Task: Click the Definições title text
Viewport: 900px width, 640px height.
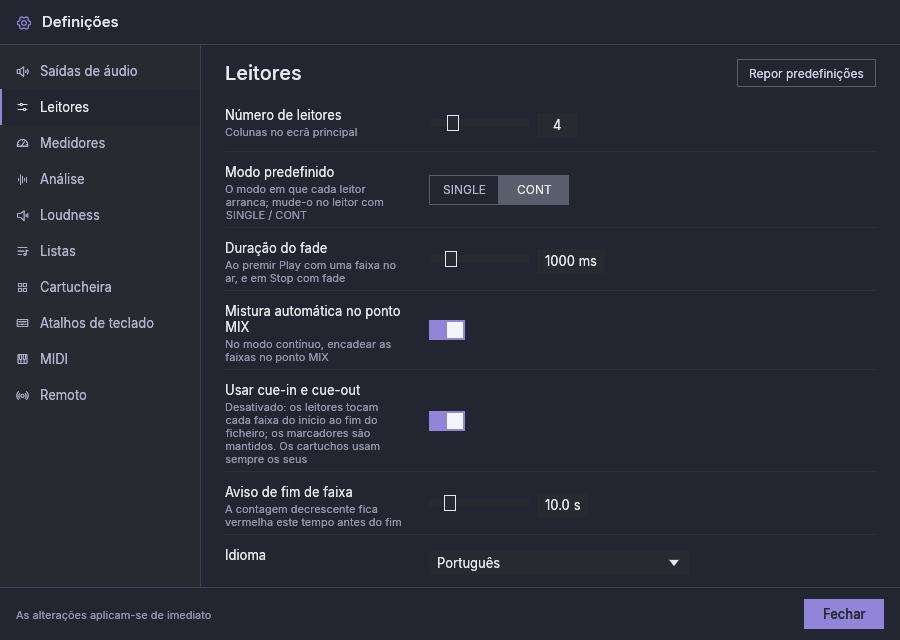Action: click(x=80, y=22)
